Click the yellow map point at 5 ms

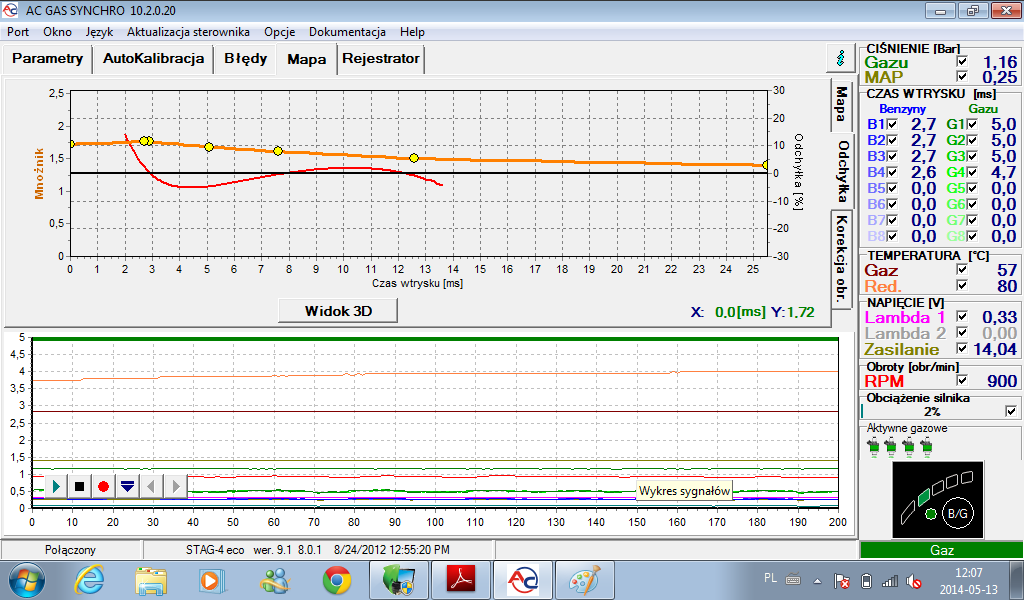[209, 147]
